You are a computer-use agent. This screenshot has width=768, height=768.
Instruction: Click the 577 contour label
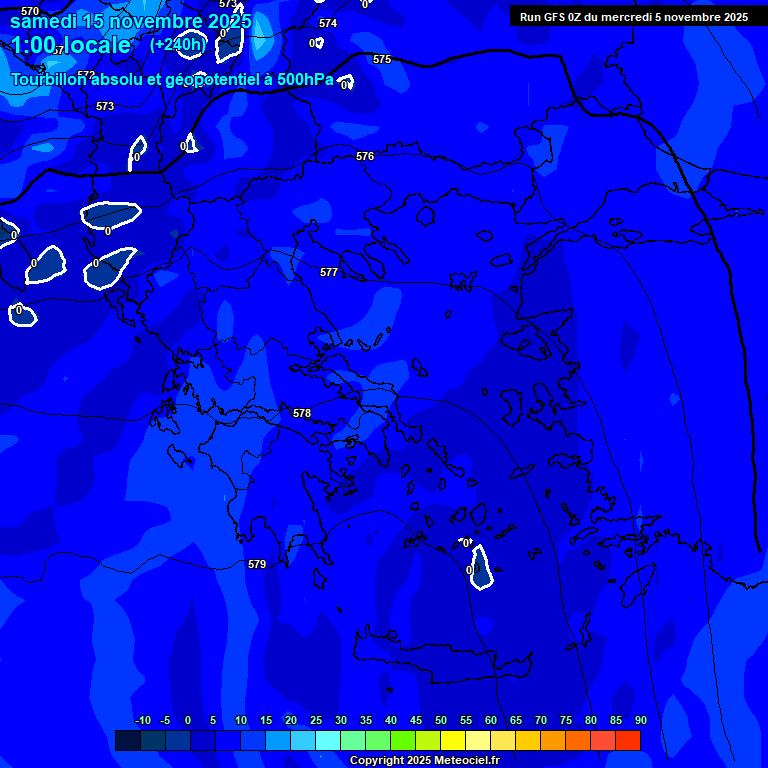[x=329, y=273]
